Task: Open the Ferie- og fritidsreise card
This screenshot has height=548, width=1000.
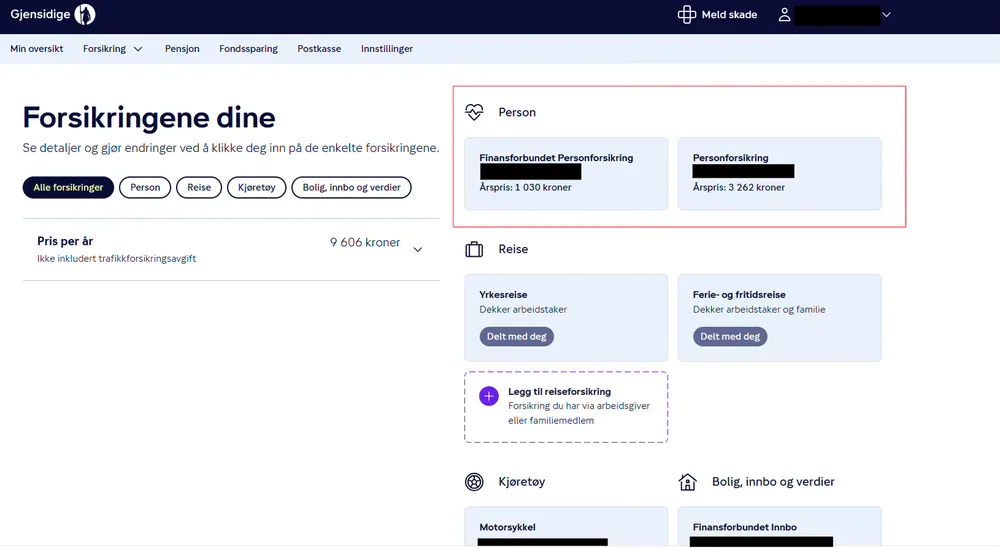Action: tap(779, 318)
